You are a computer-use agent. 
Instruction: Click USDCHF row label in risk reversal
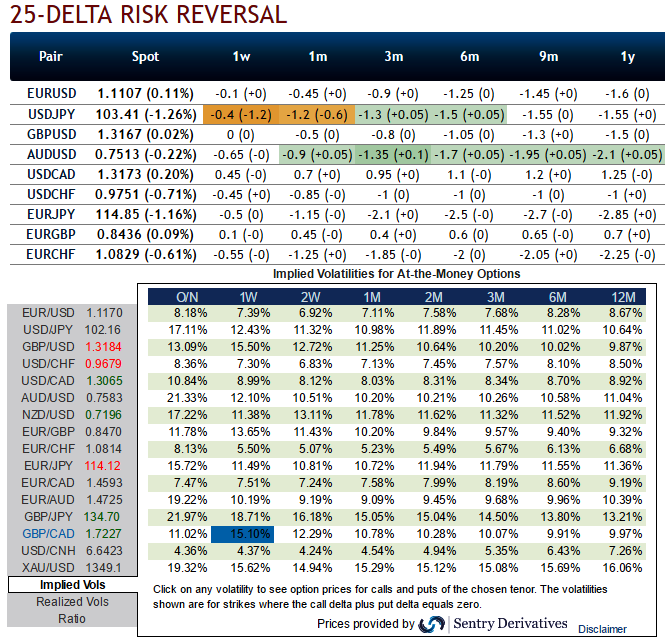point(51,195)
